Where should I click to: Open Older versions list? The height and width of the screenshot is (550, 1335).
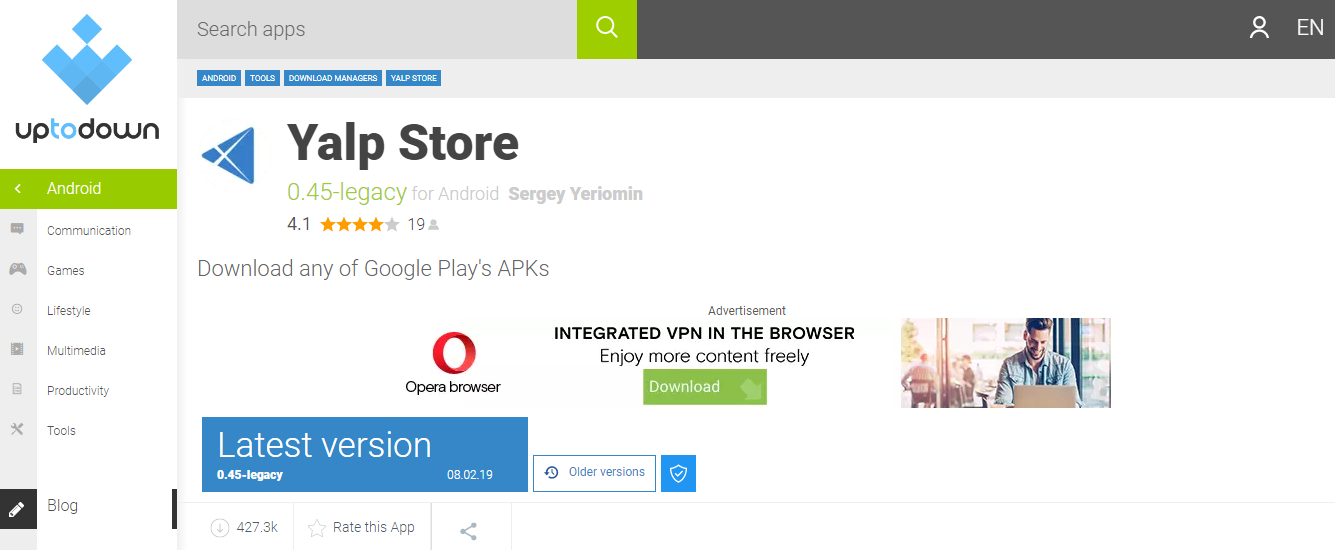coord(594,473)
